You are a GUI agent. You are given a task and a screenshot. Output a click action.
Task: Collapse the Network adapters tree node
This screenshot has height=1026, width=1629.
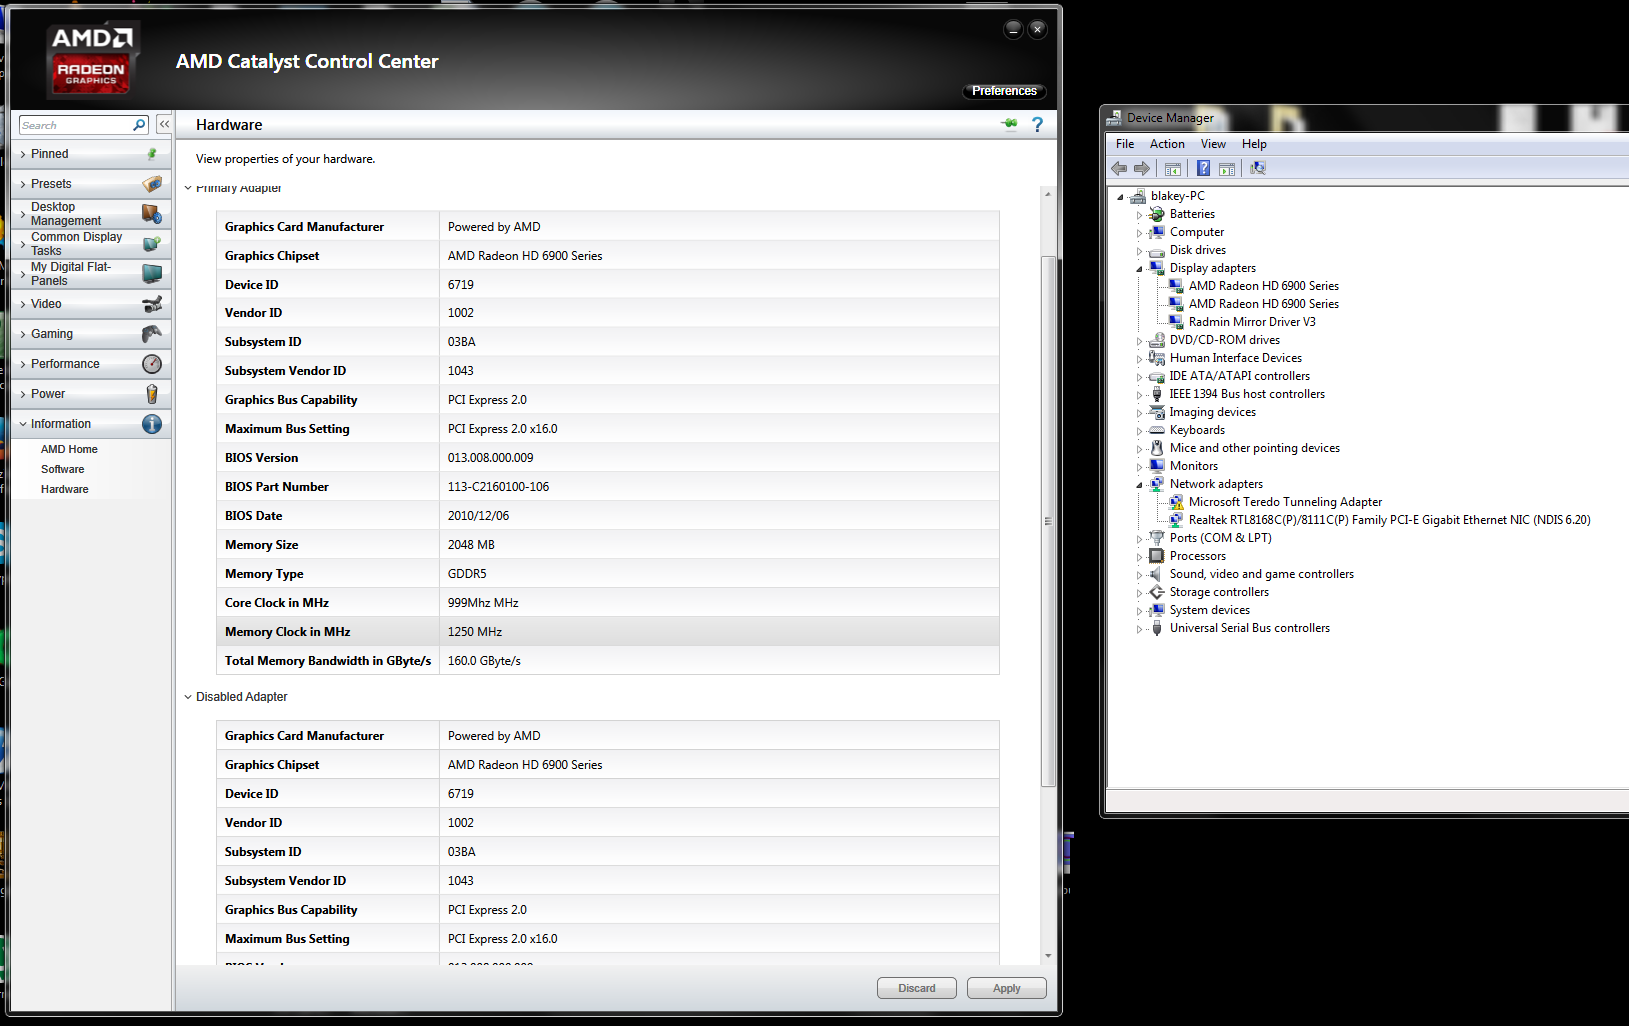tap(1139, 485)
